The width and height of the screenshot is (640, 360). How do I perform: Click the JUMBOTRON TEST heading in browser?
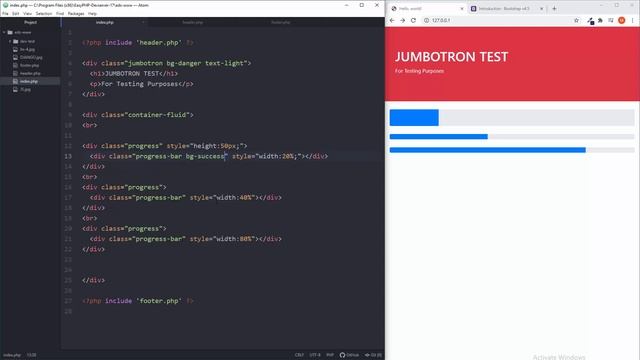click(x=451, y=56)
